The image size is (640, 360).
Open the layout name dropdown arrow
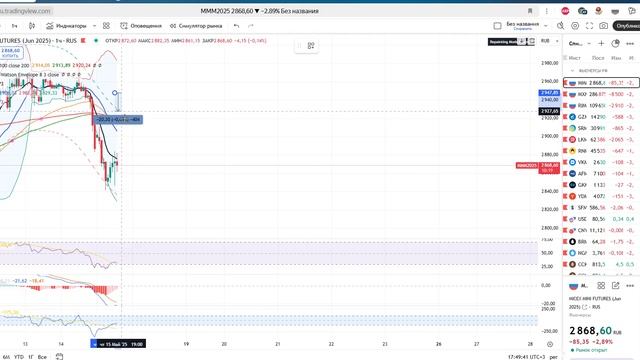coord(546,26)
